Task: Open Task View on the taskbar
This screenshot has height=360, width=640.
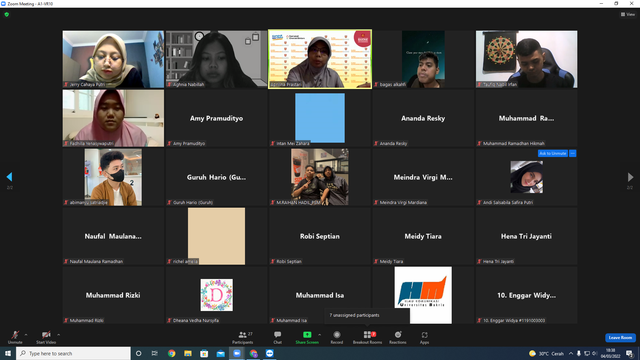Action: pyautogui.click(x=155, y=353)
